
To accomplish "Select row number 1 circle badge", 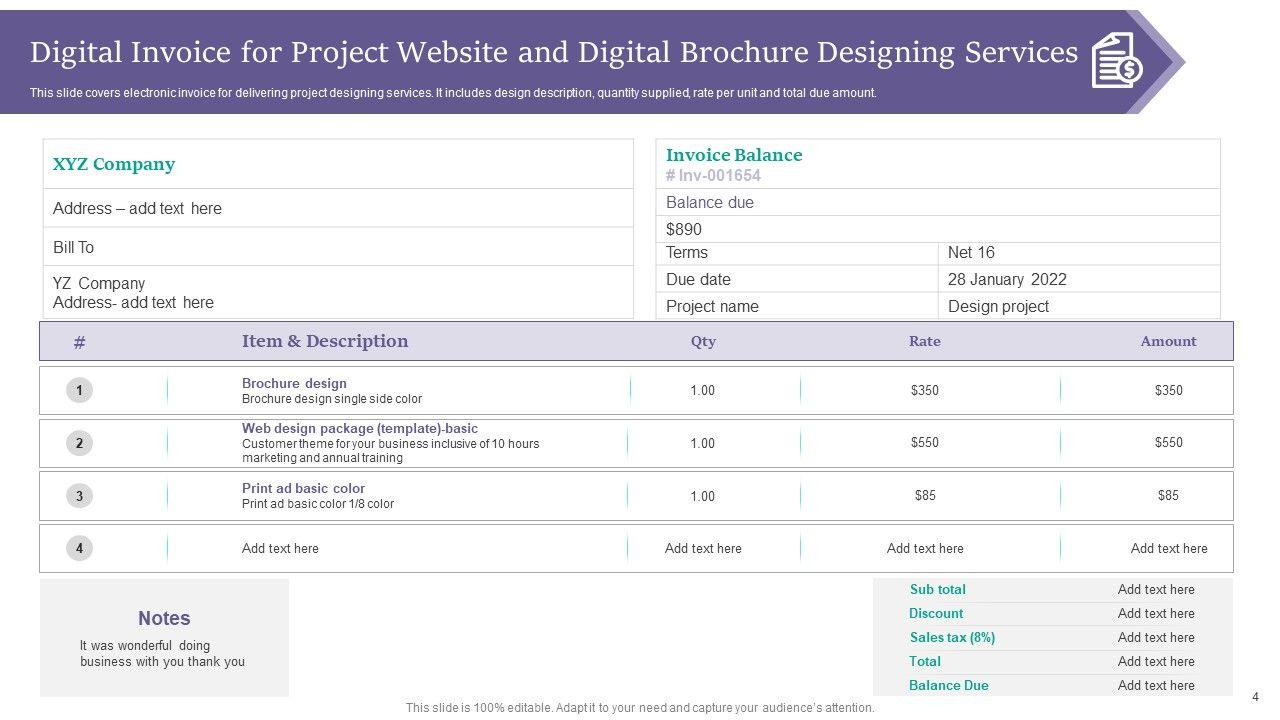I will click(79, 390).
